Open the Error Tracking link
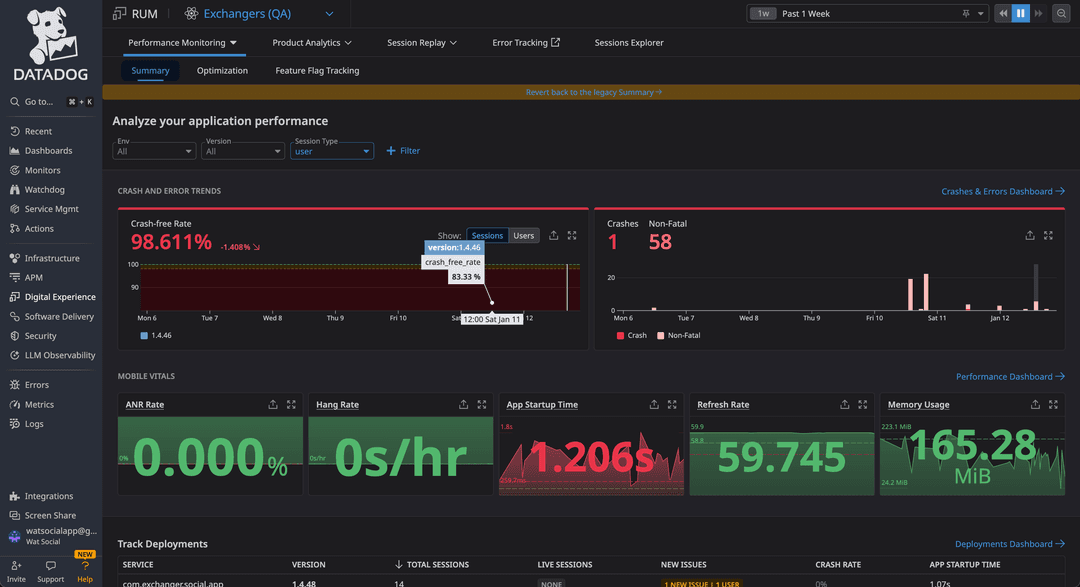 pyautogui.click(x=526, y=43)
